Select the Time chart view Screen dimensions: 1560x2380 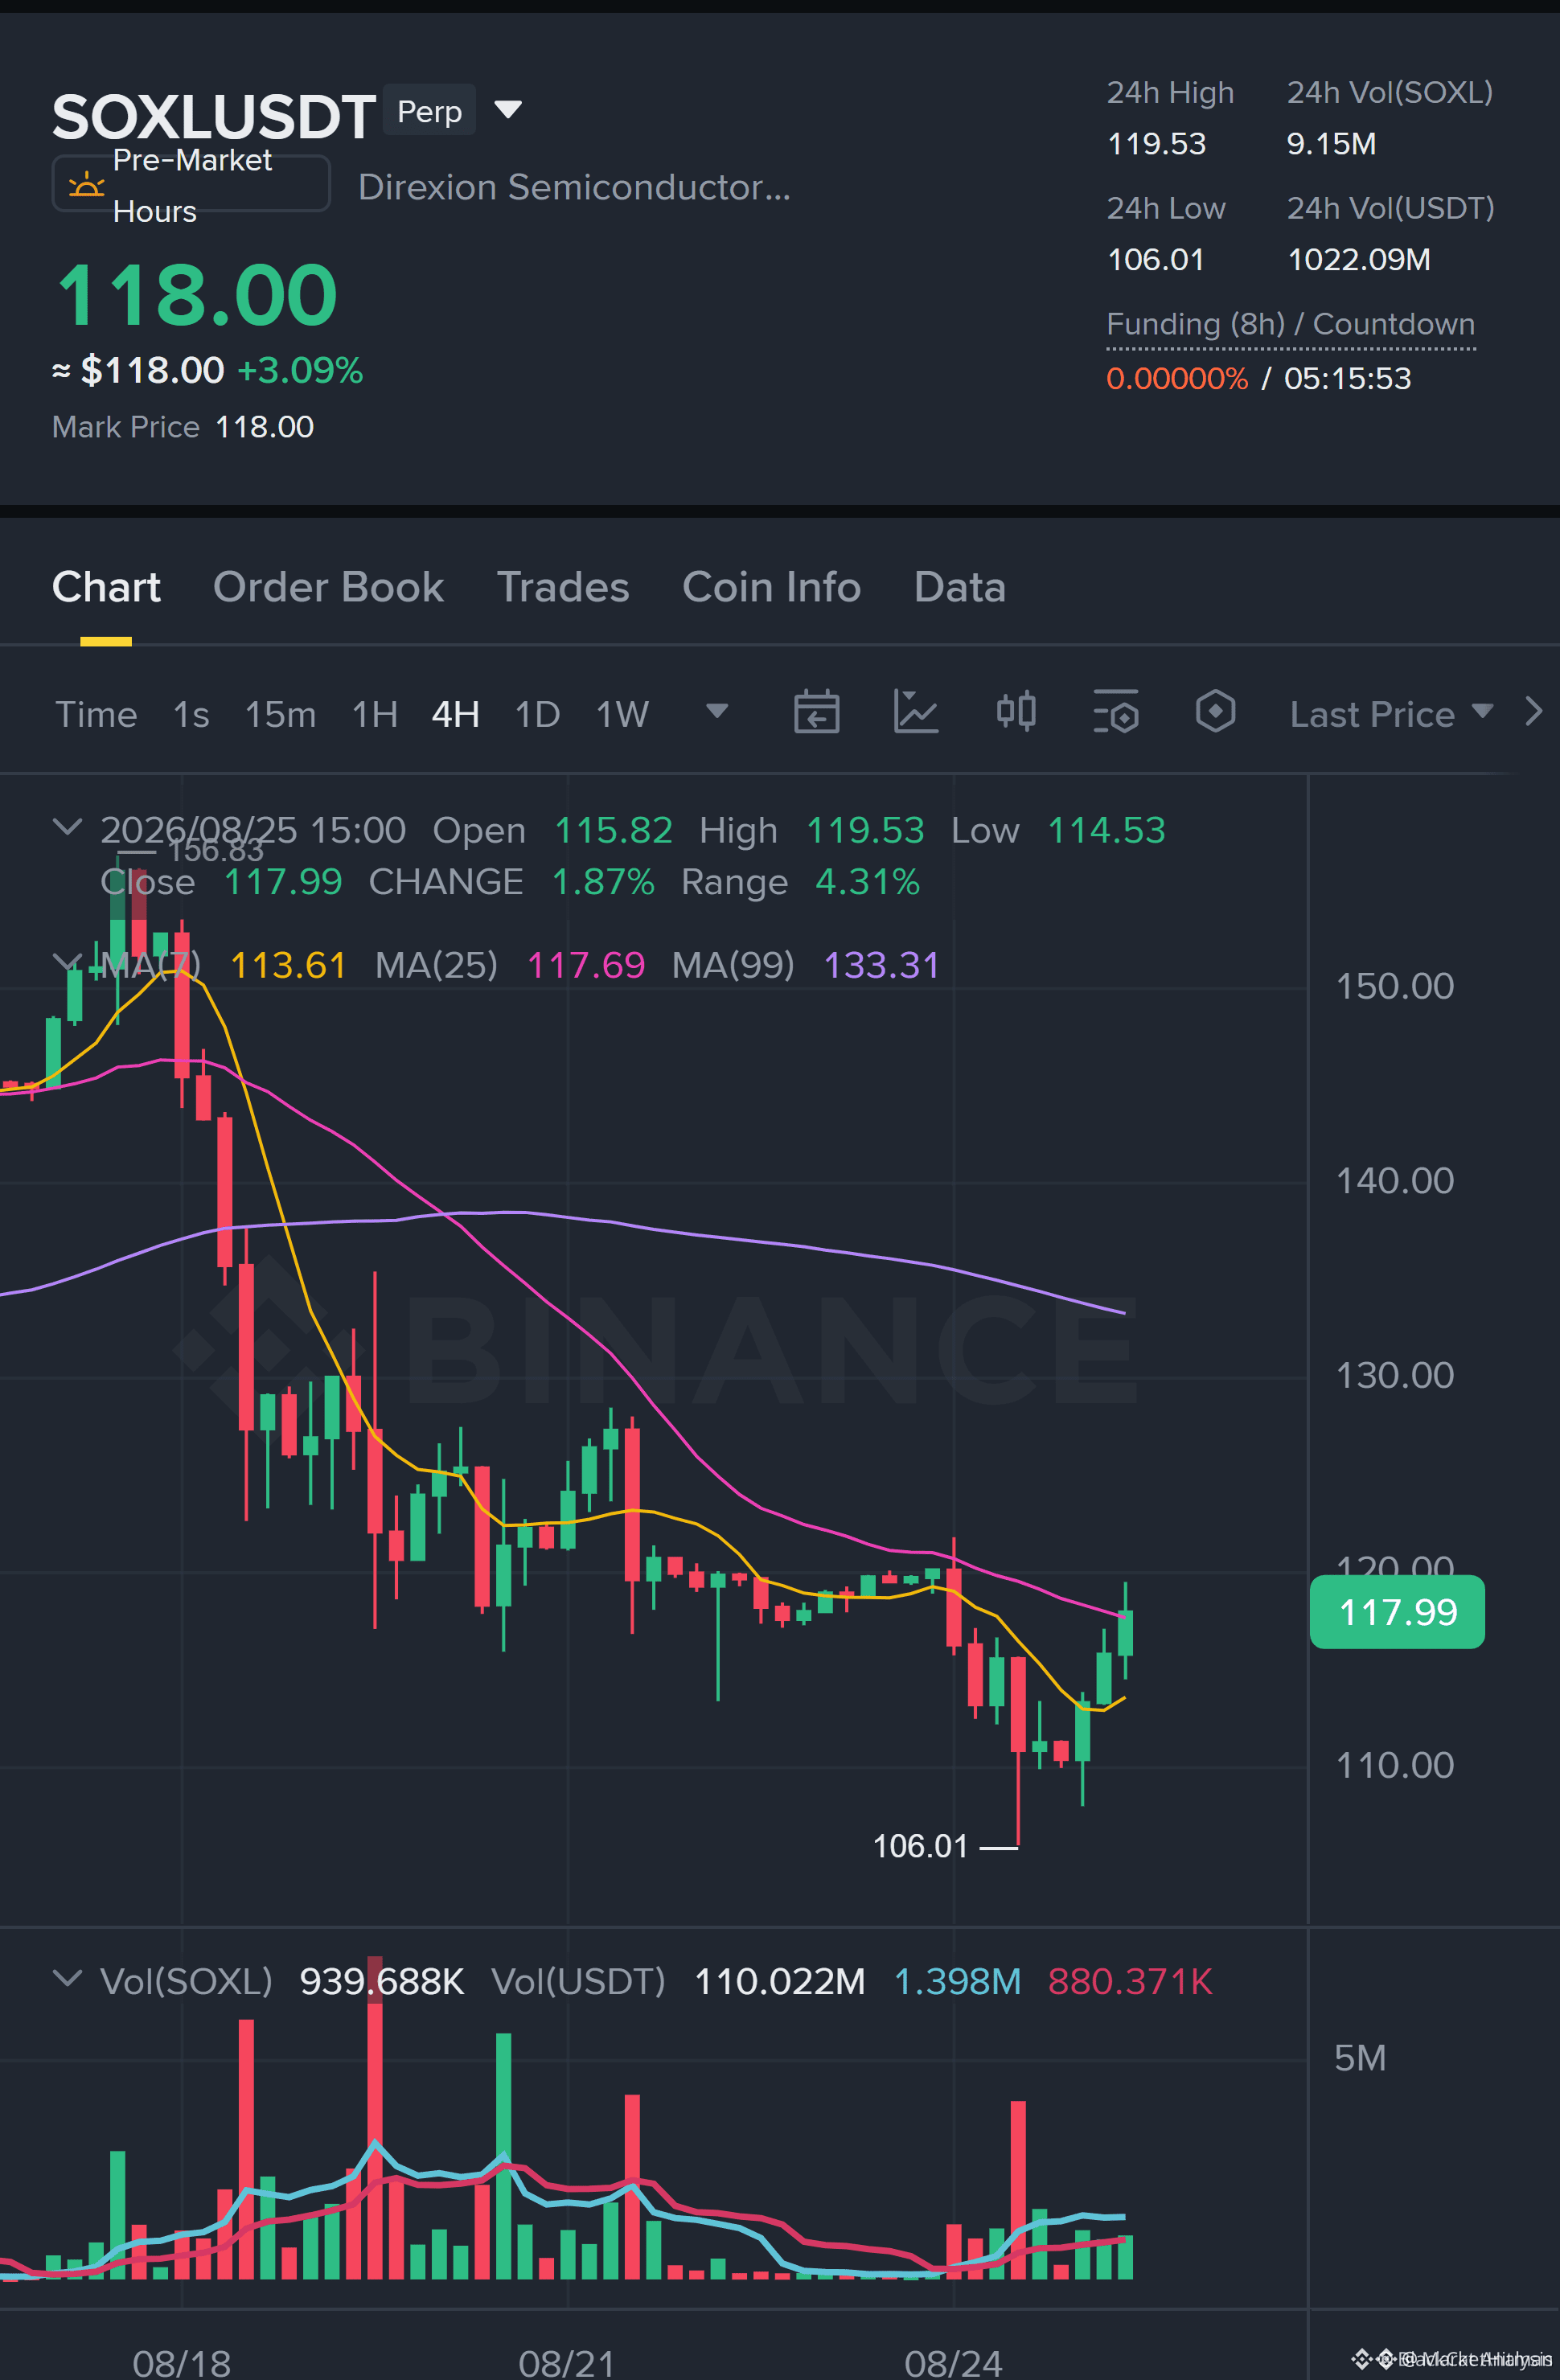point(96,714)
